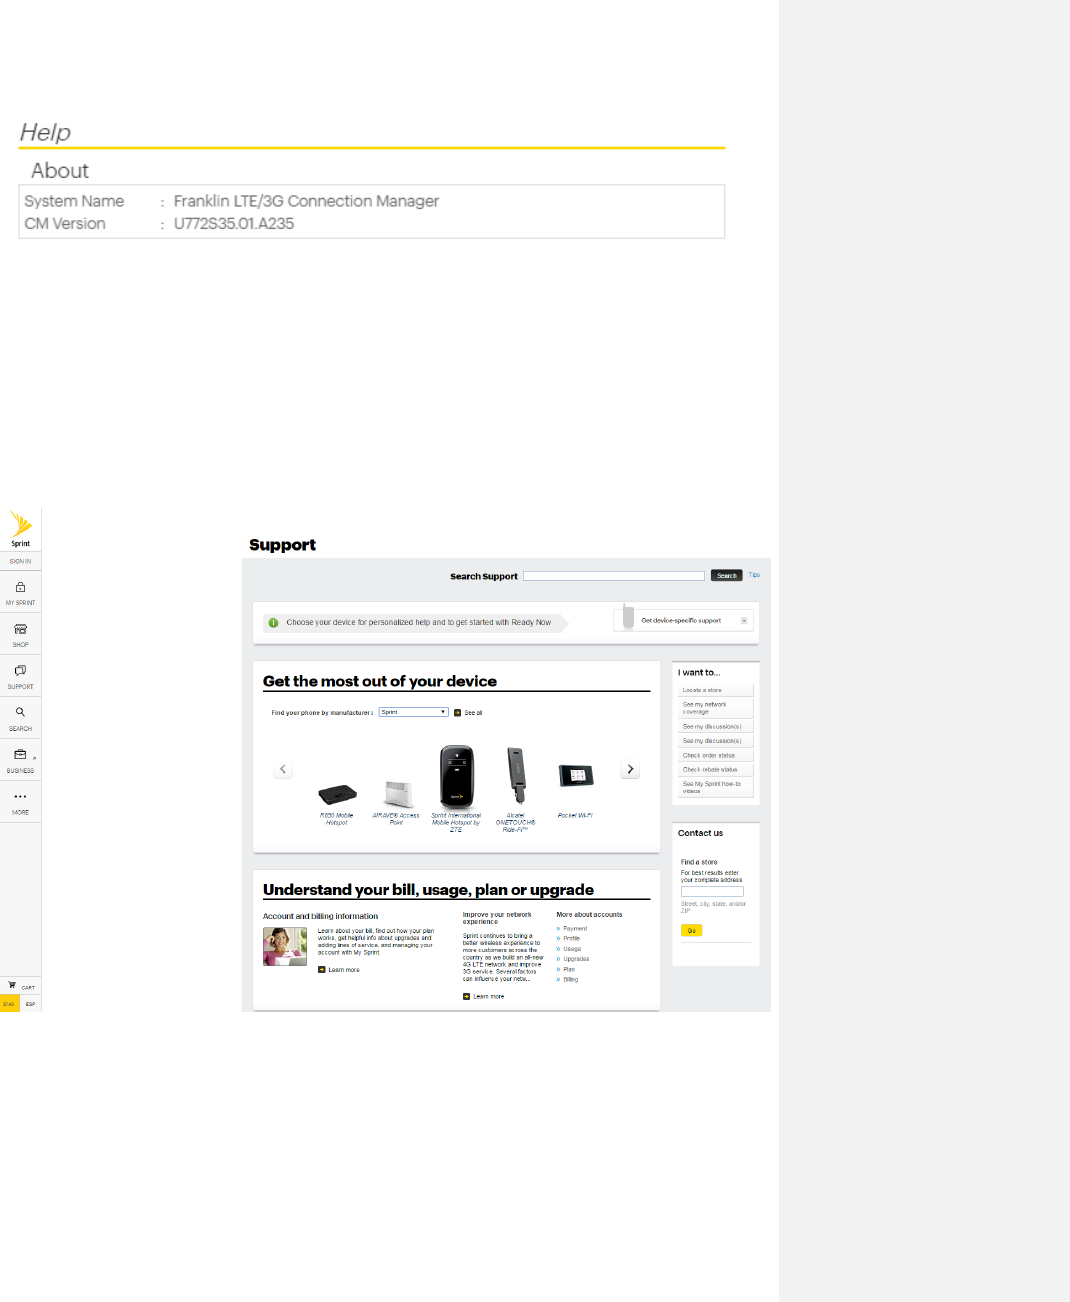Switch language to ESP
The image size is (1070, 1302).
[30, 1004]
